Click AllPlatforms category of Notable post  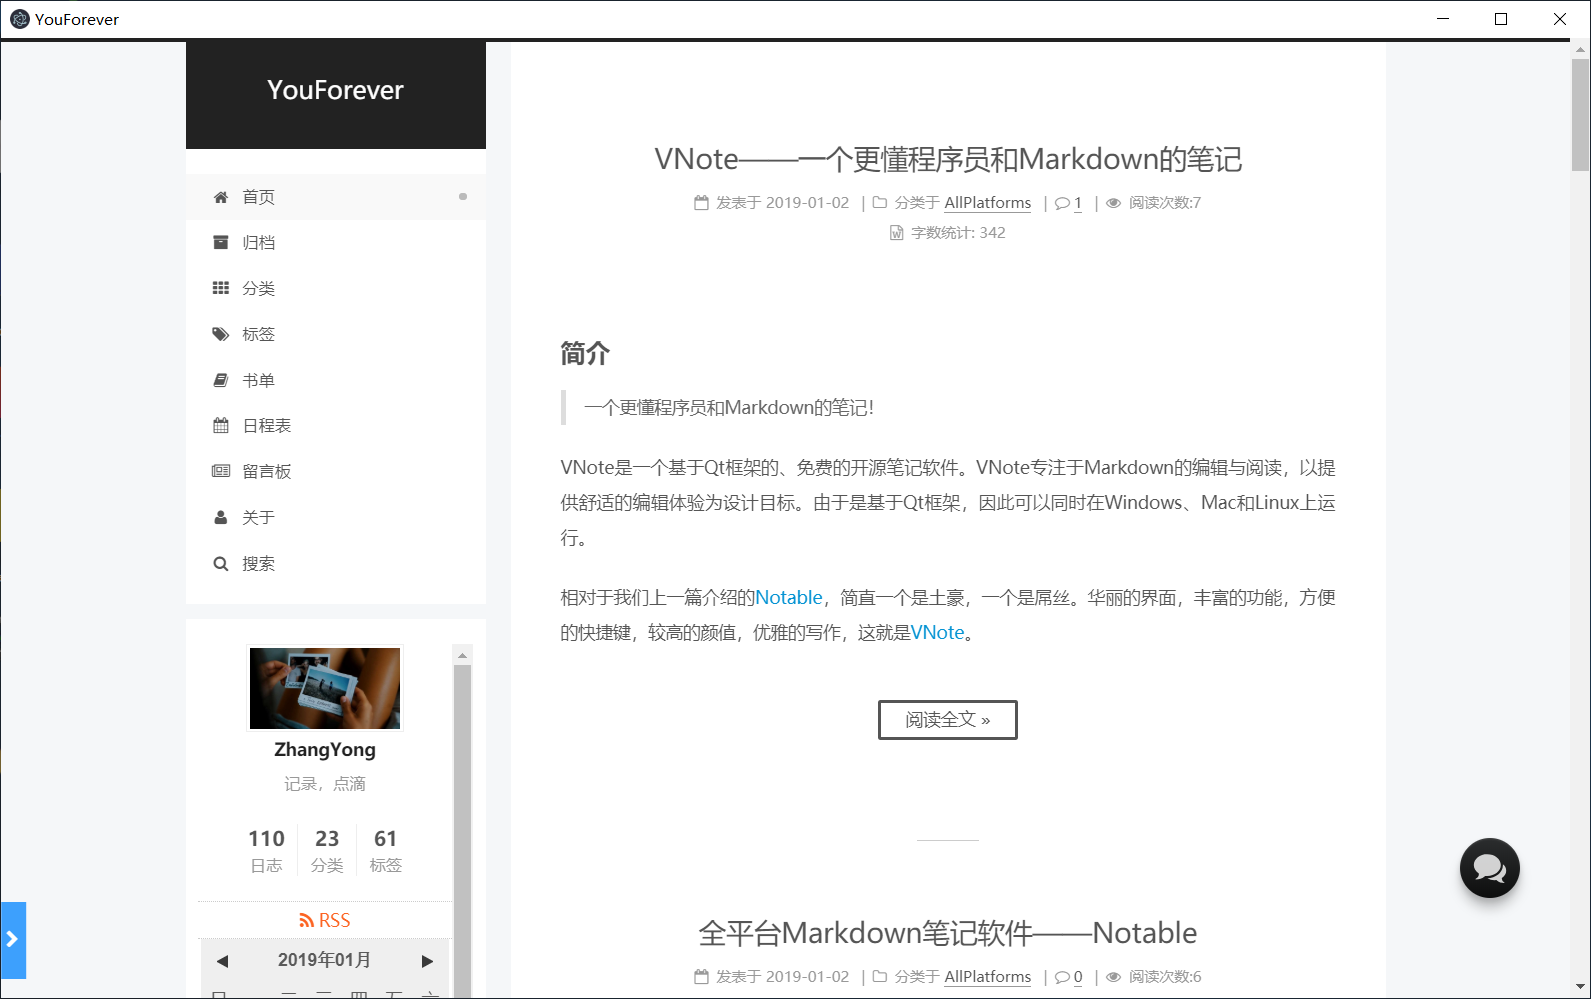point(988,977)
